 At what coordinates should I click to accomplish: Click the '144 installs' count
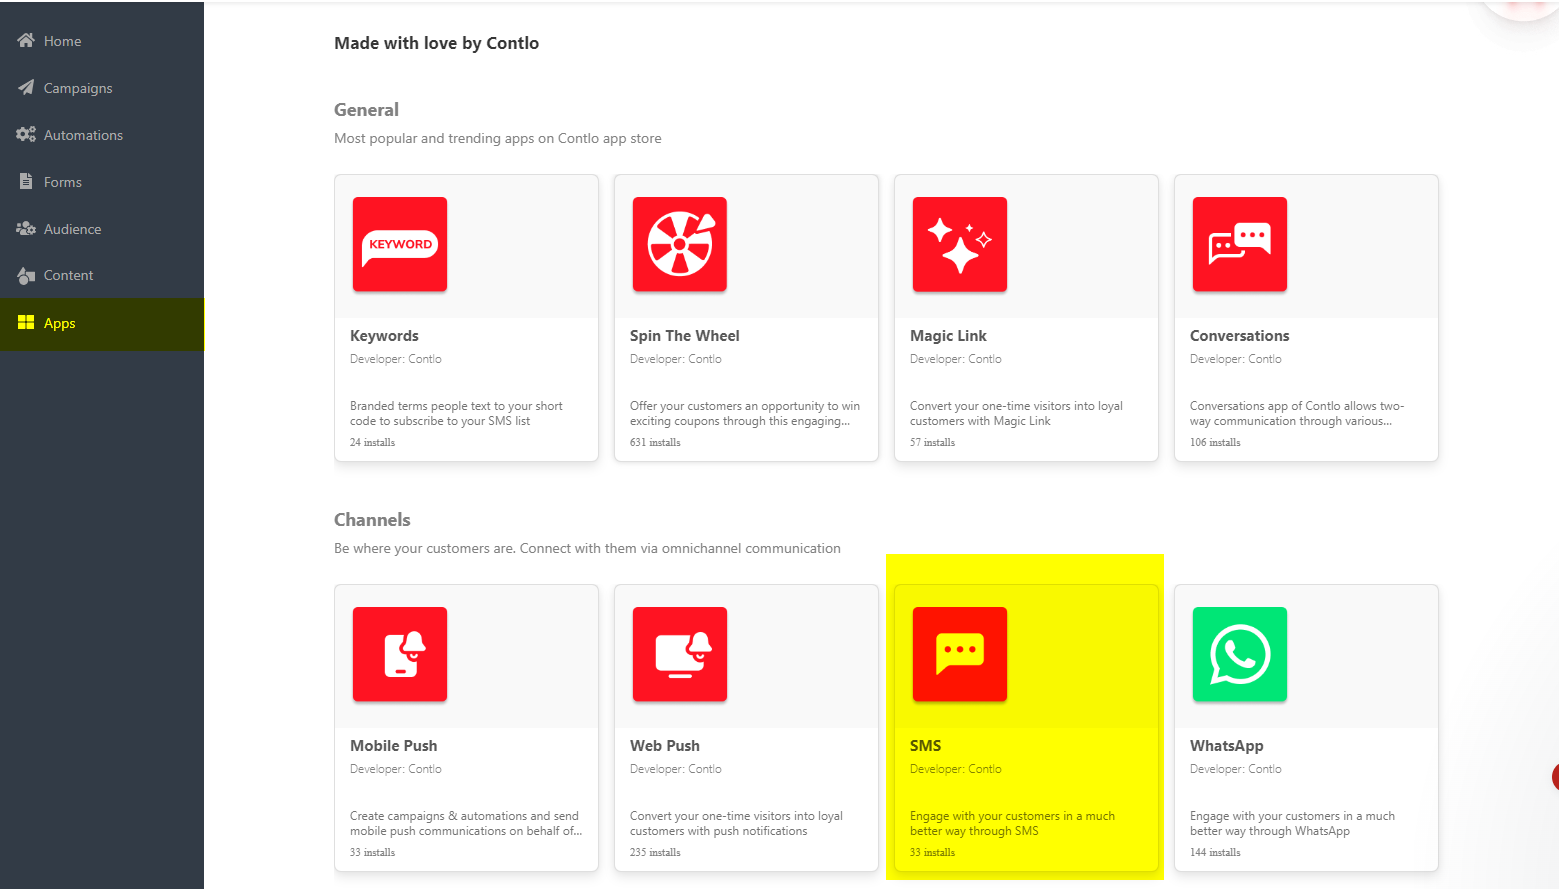pyautogui.click(x=1215, y=852)
